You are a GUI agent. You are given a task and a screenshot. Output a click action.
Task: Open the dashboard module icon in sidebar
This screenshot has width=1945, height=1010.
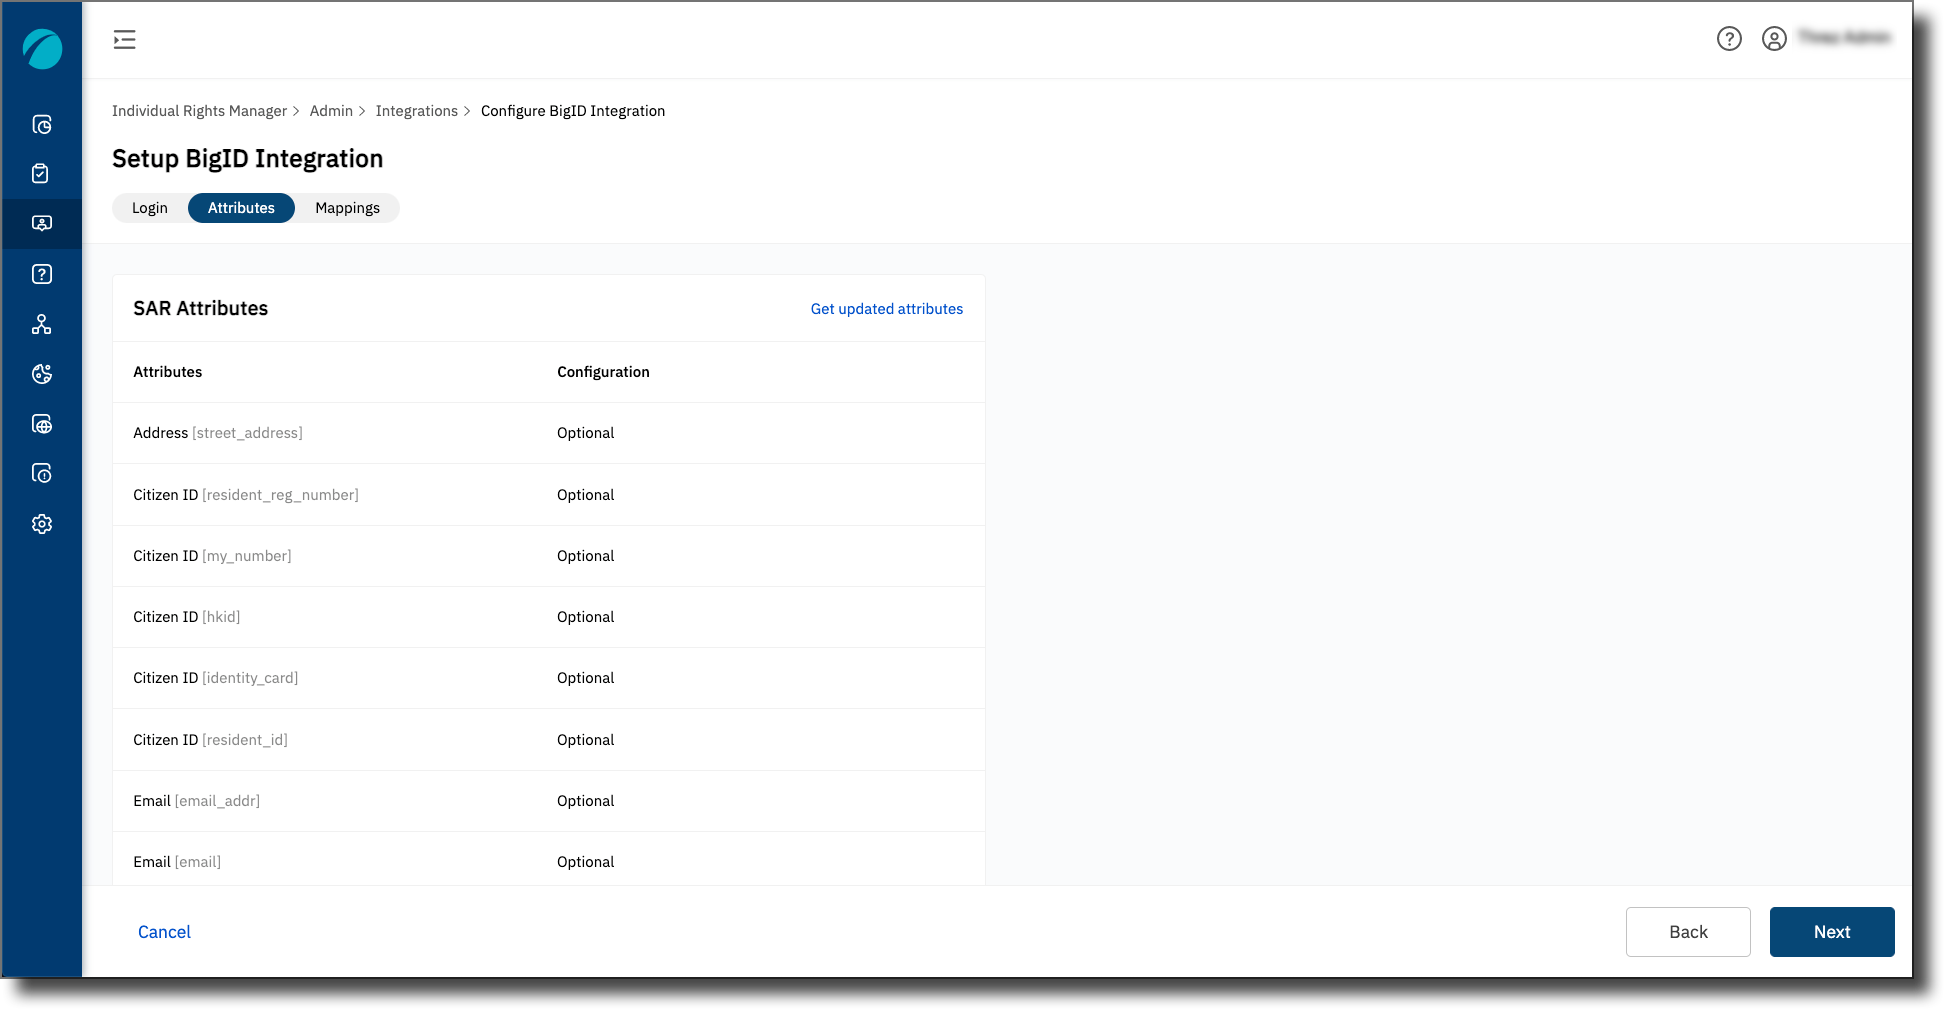click(x=42, y=124)
